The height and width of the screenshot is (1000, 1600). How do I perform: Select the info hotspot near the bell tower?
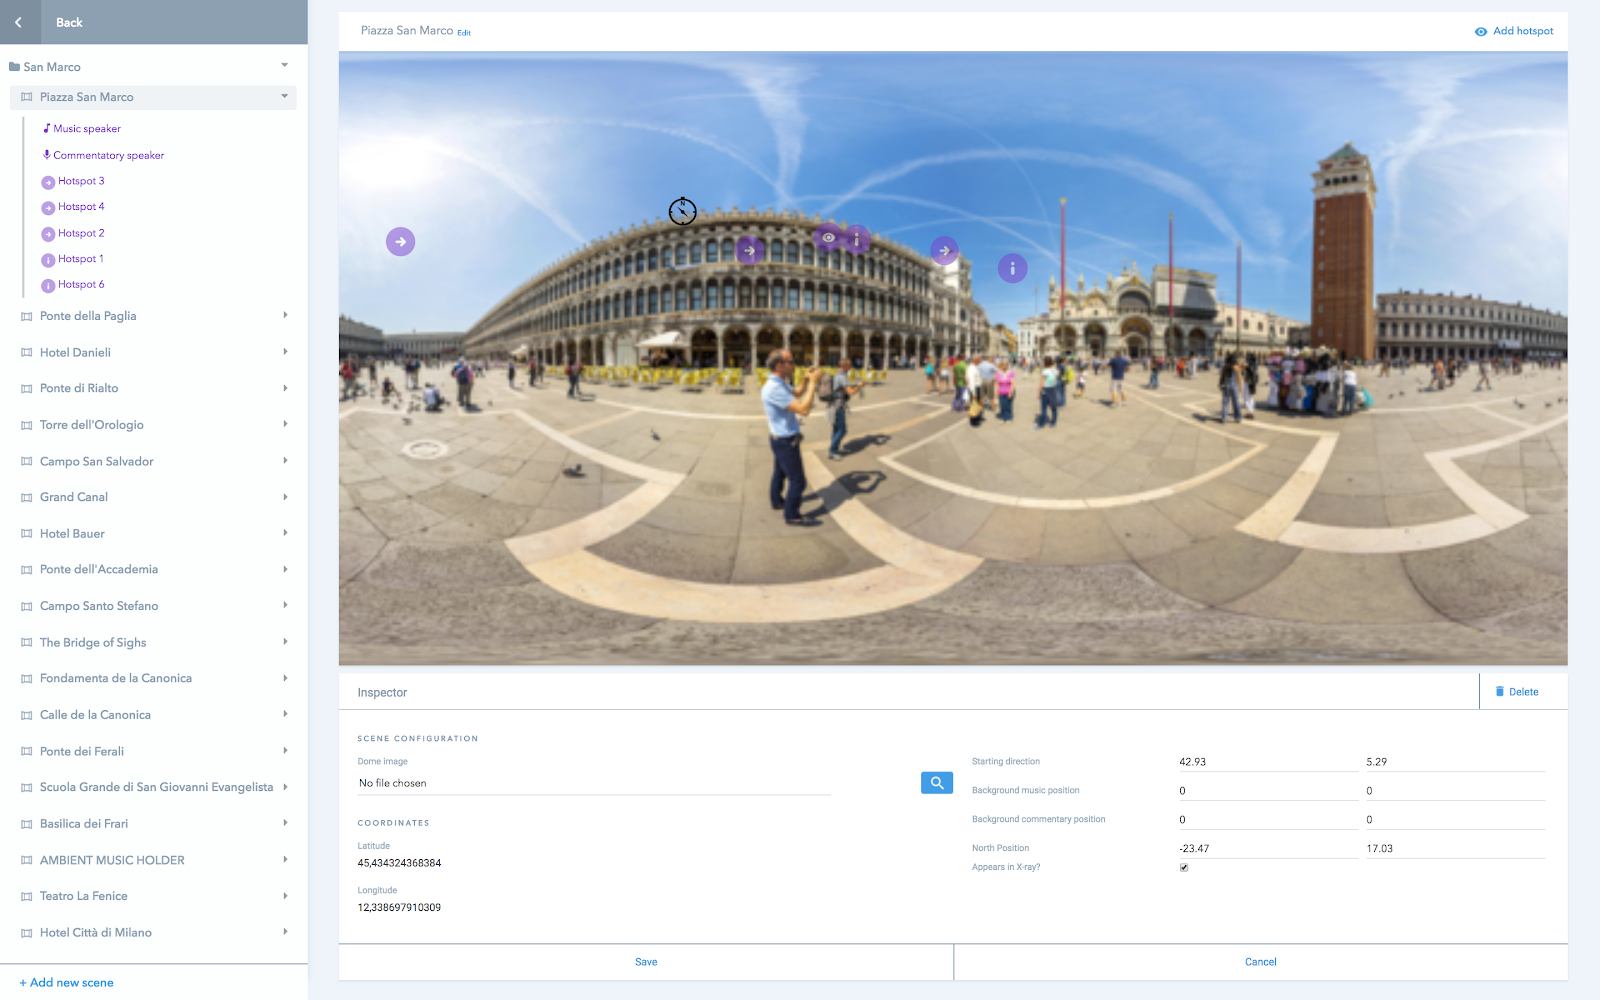[x=1012, y=268]
